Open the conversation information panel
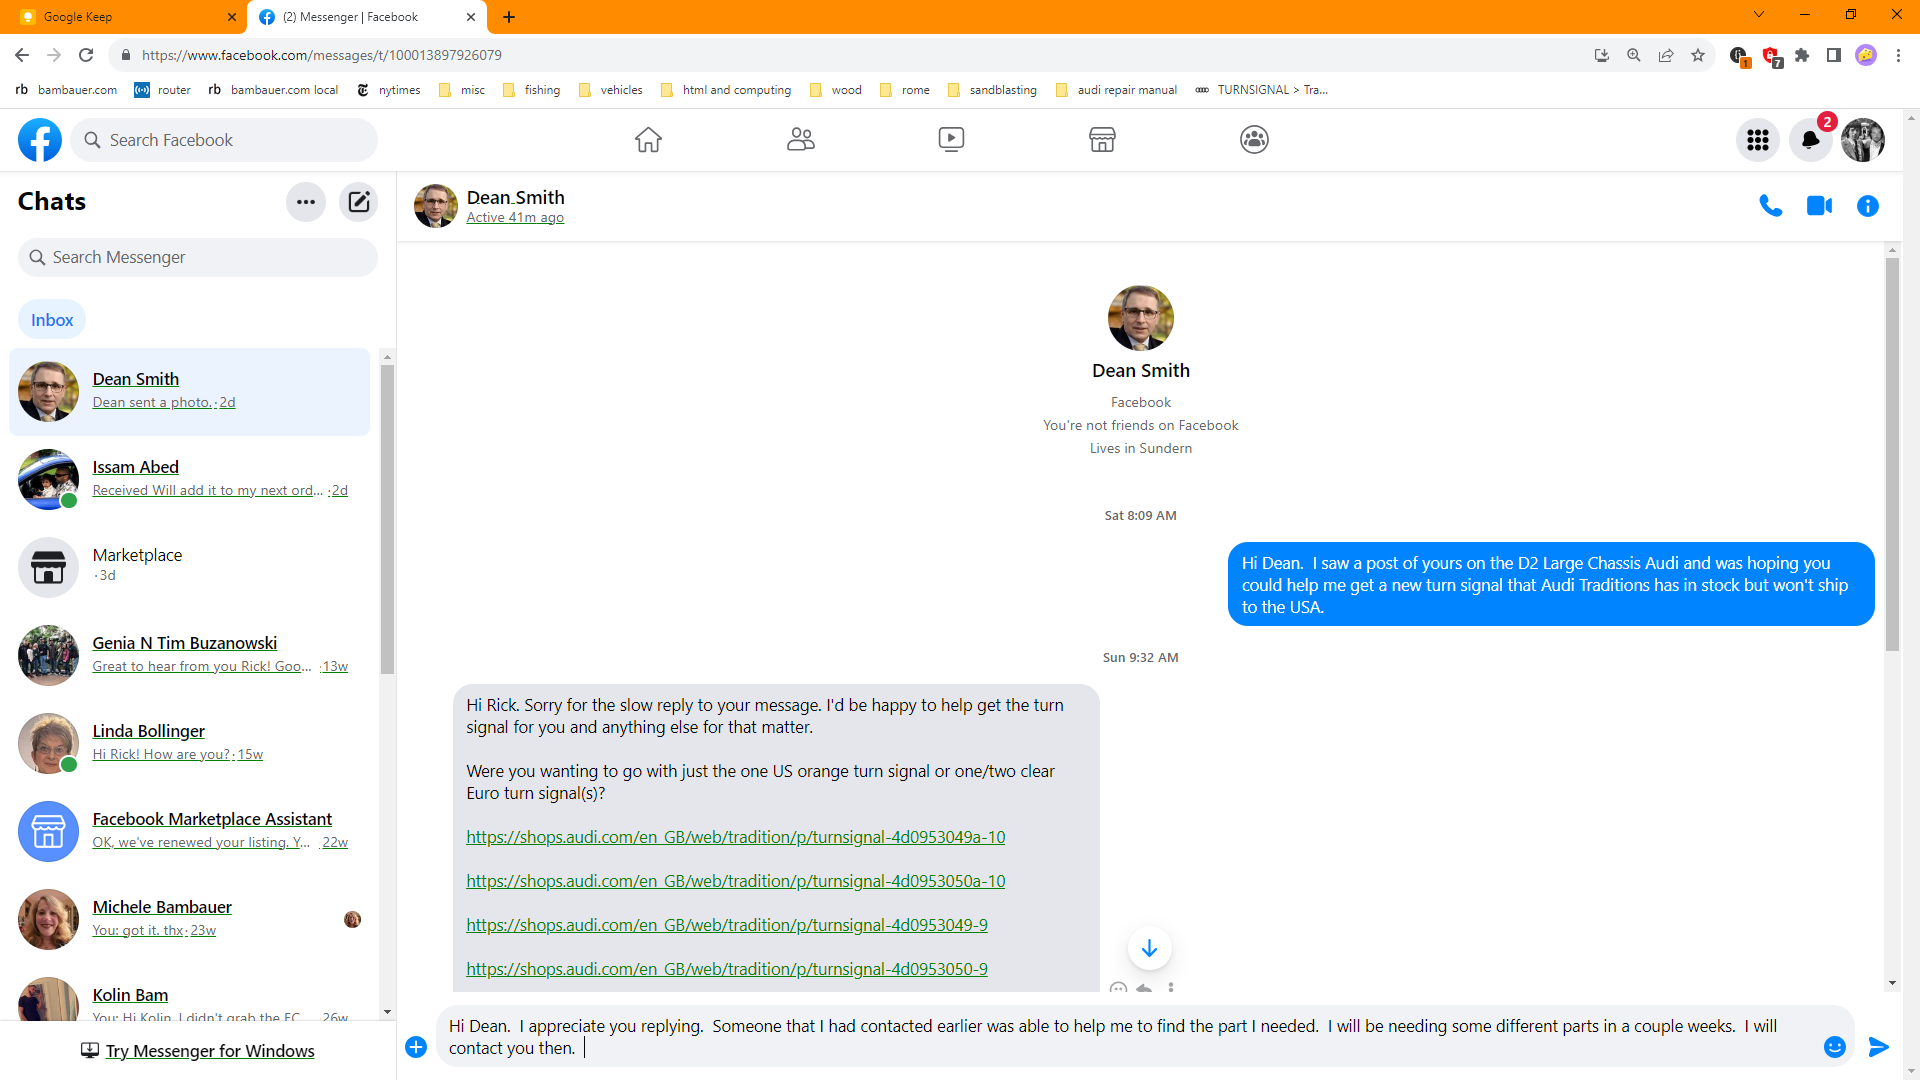 (1867, 206)
